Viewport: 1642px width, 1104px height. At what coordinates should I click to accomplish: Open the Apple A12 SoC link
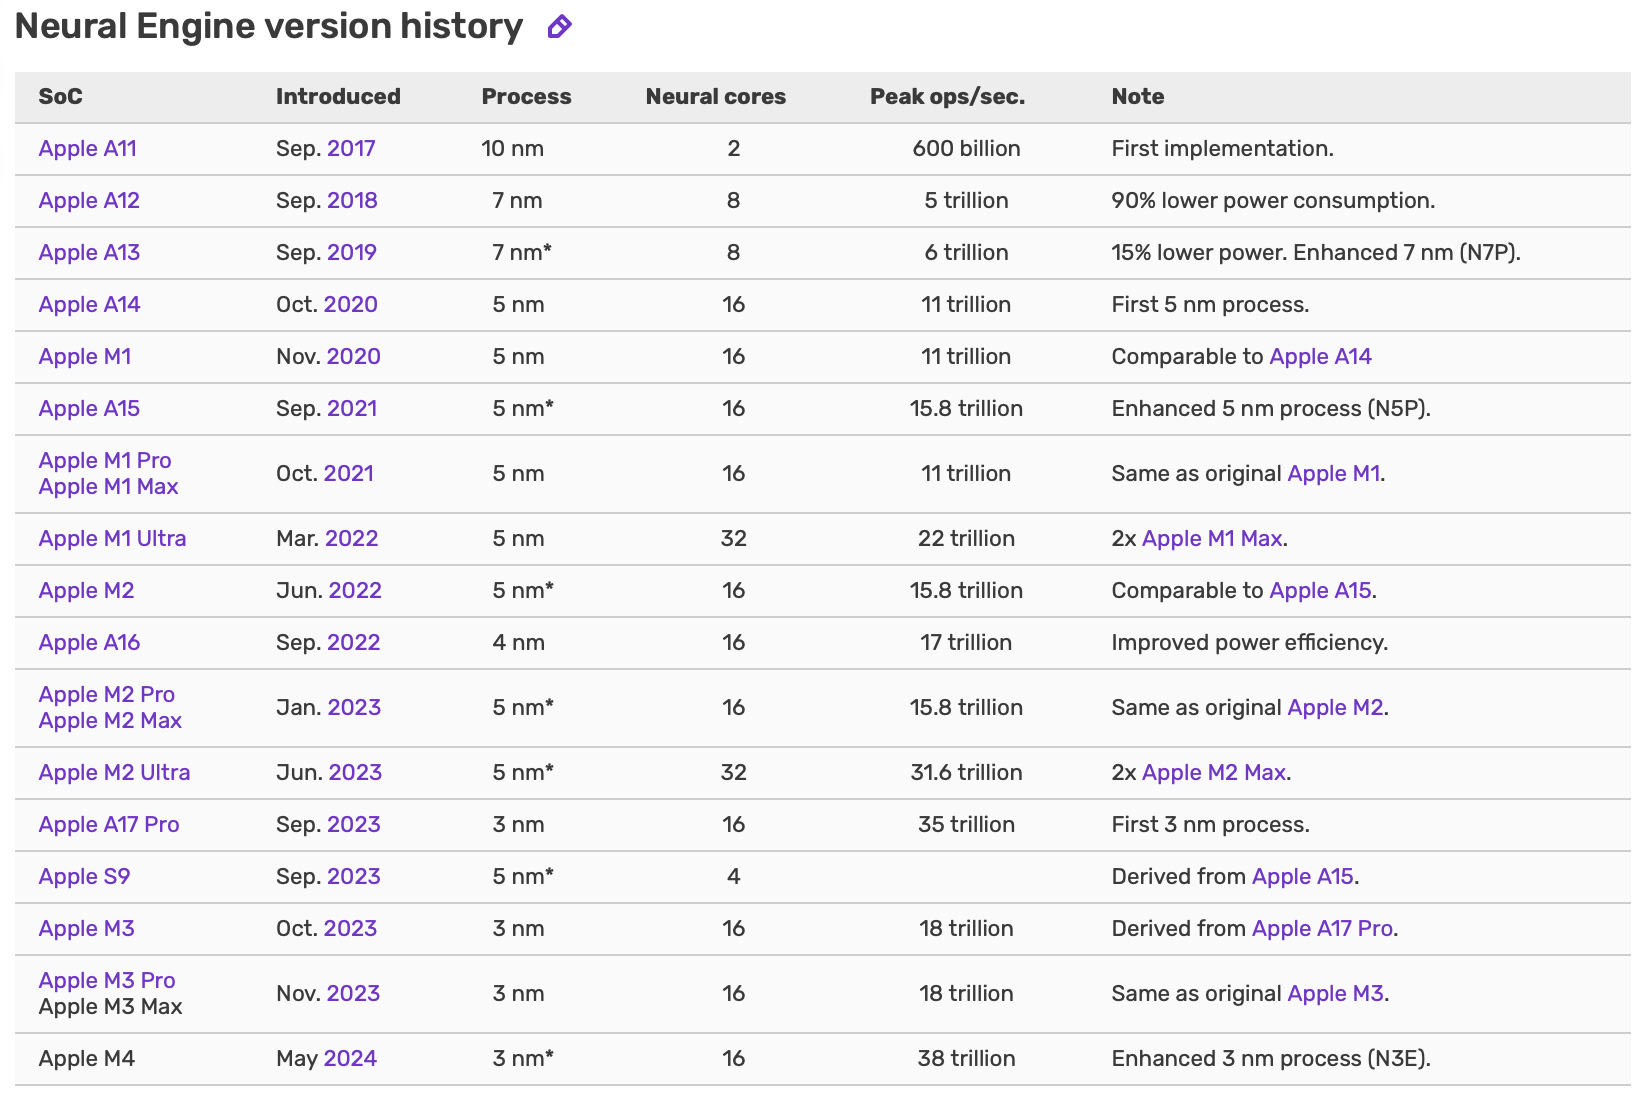pyautogui.click(x=89, y=201)
